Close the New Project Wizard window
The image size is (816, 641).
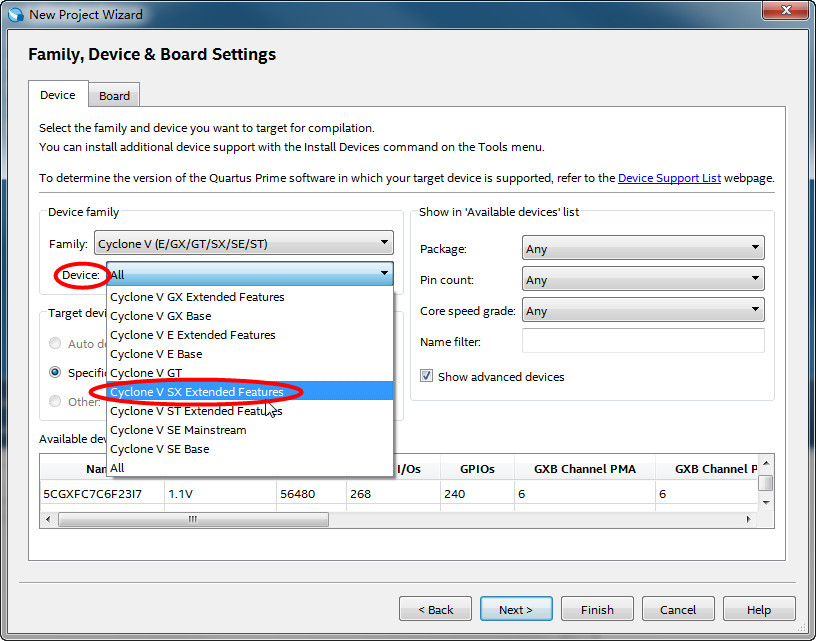[786, 10]
